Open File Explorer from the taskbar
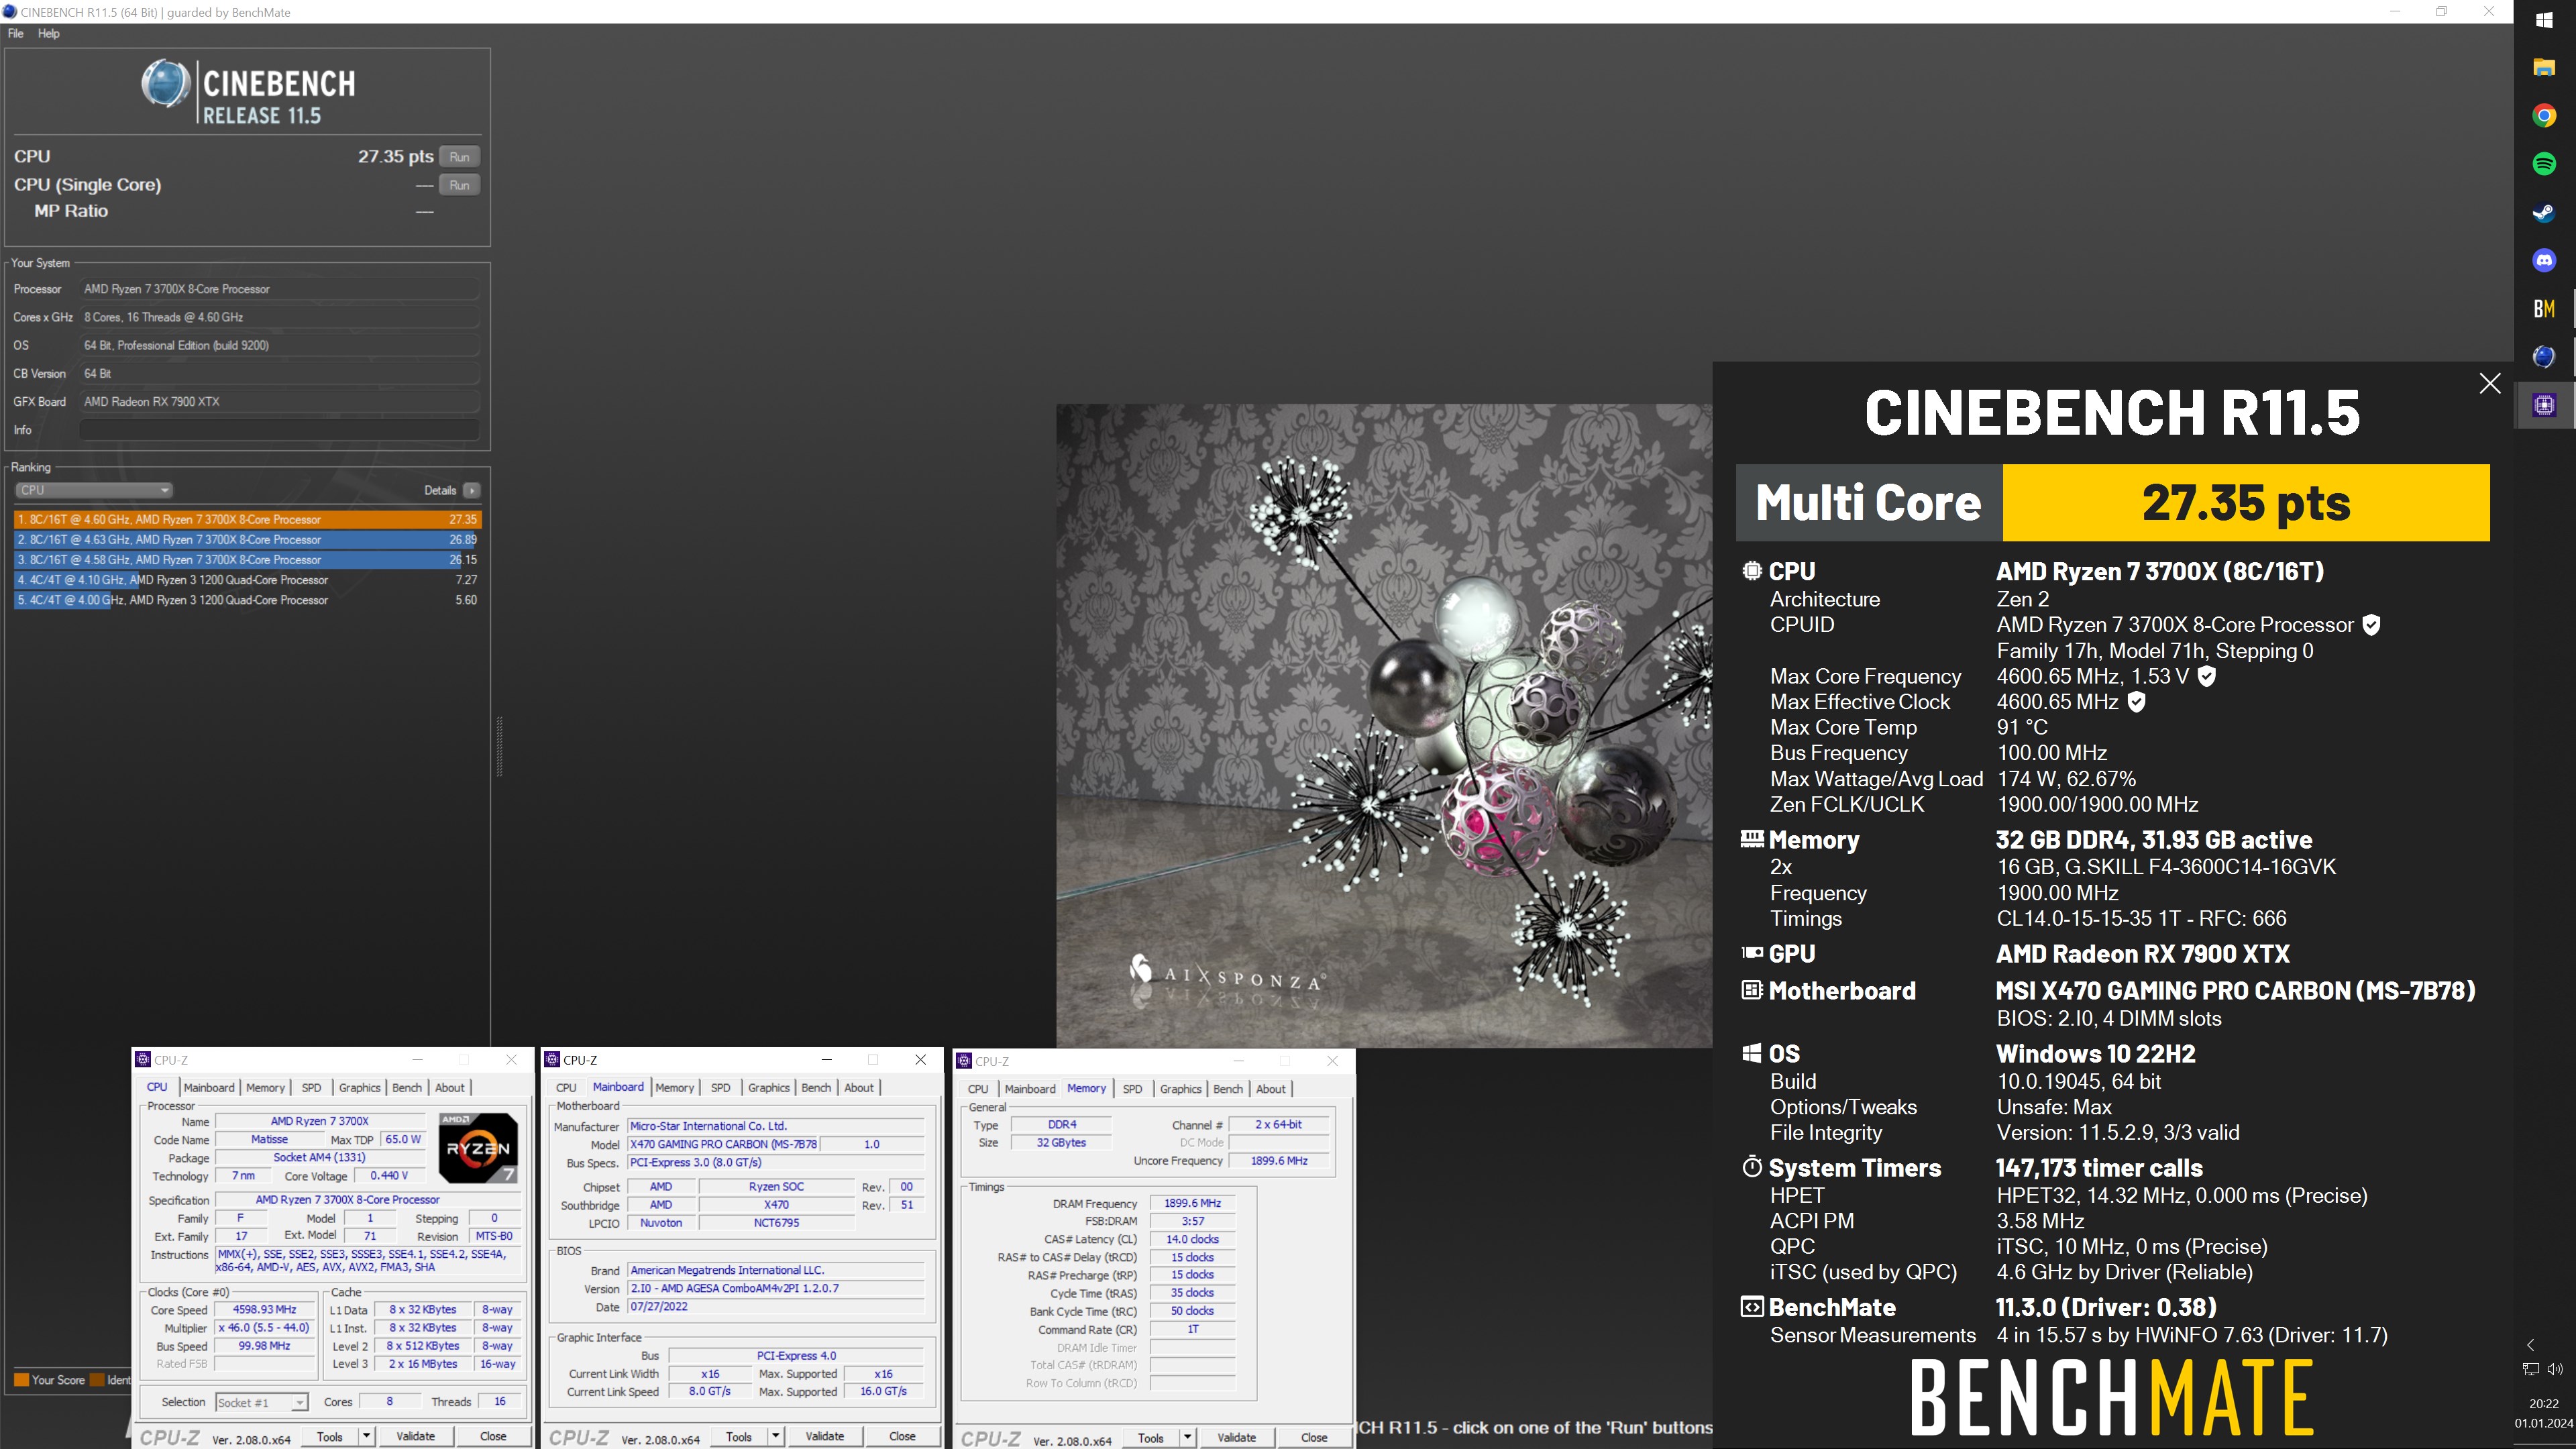2576x1449 pixels. [2544, 67]
